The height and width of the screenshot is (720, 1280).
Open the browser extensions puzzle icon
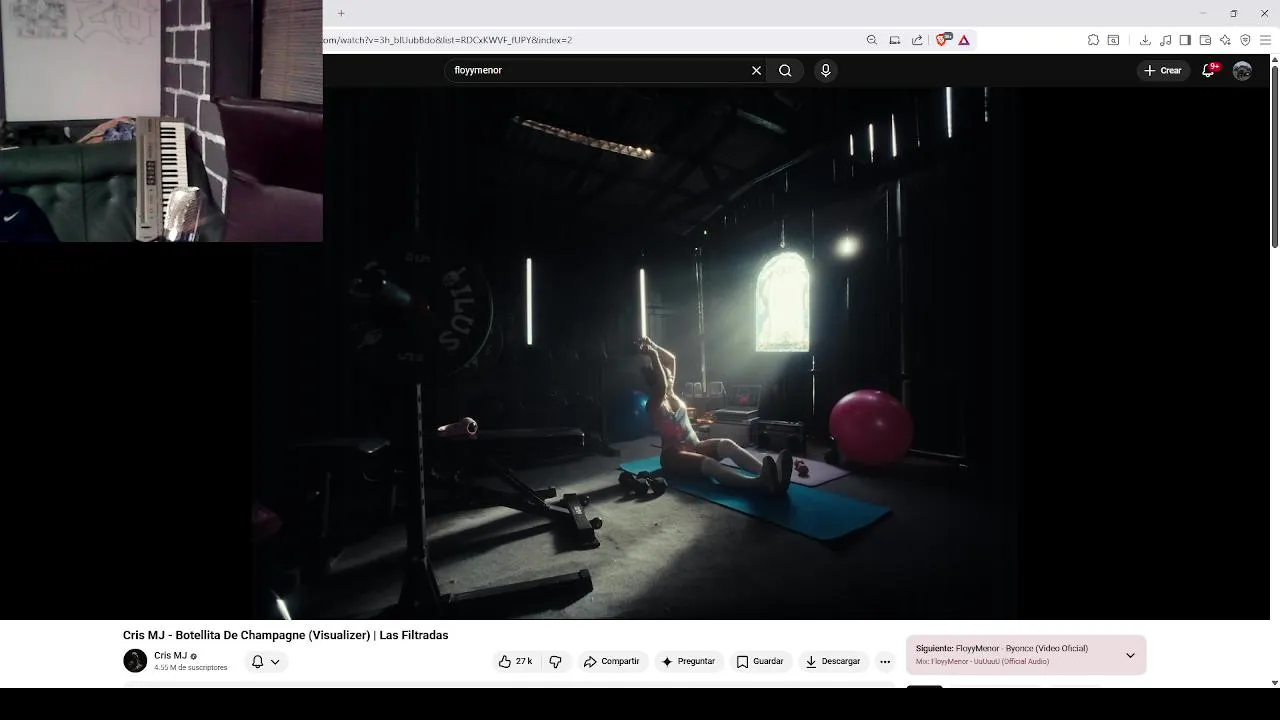1093,40
